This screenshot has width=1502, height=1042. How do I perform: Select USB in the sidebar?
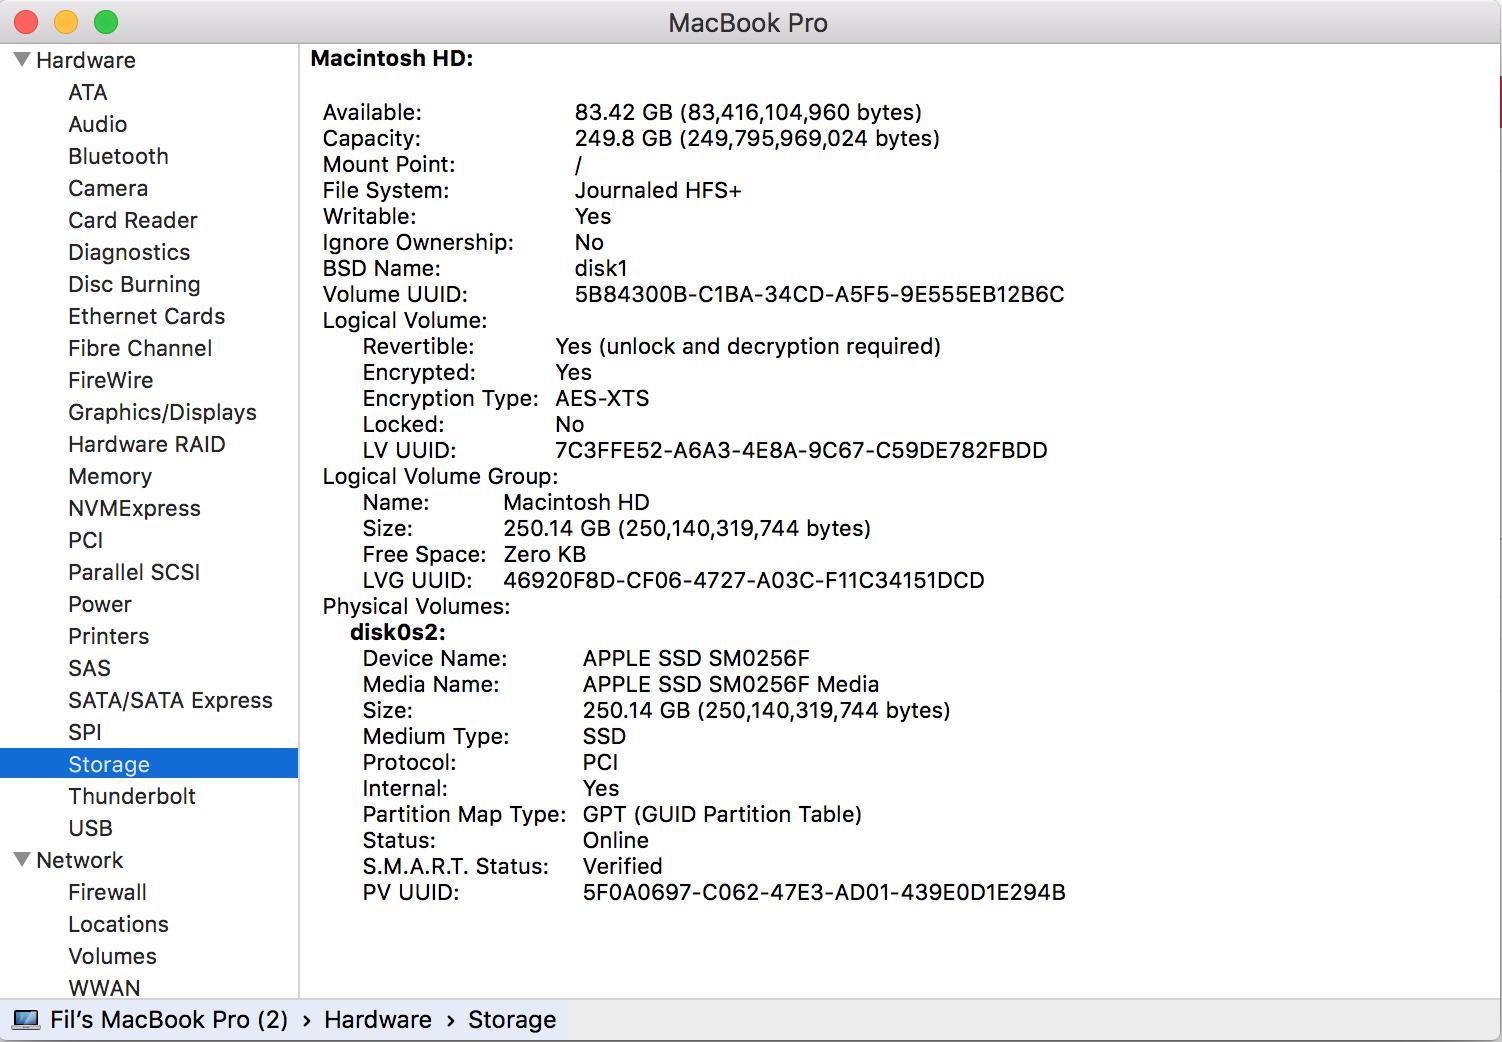click(x=90, y=828)
